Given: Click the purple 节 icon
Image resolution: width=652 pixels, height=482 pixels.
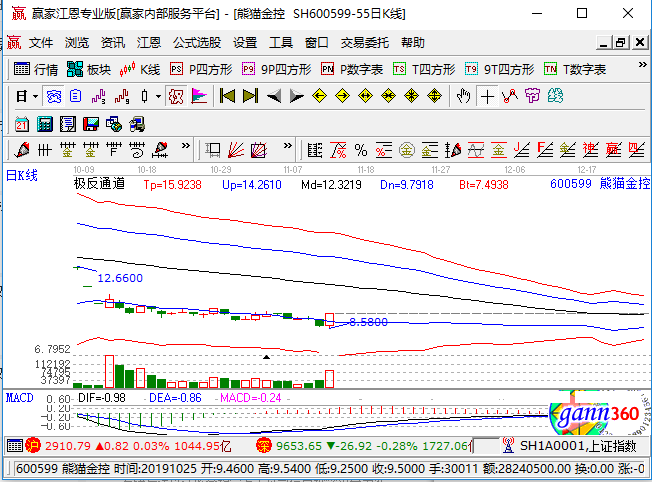Looking at the screenshot, I should pyautogui.click(x=532, y=96).
